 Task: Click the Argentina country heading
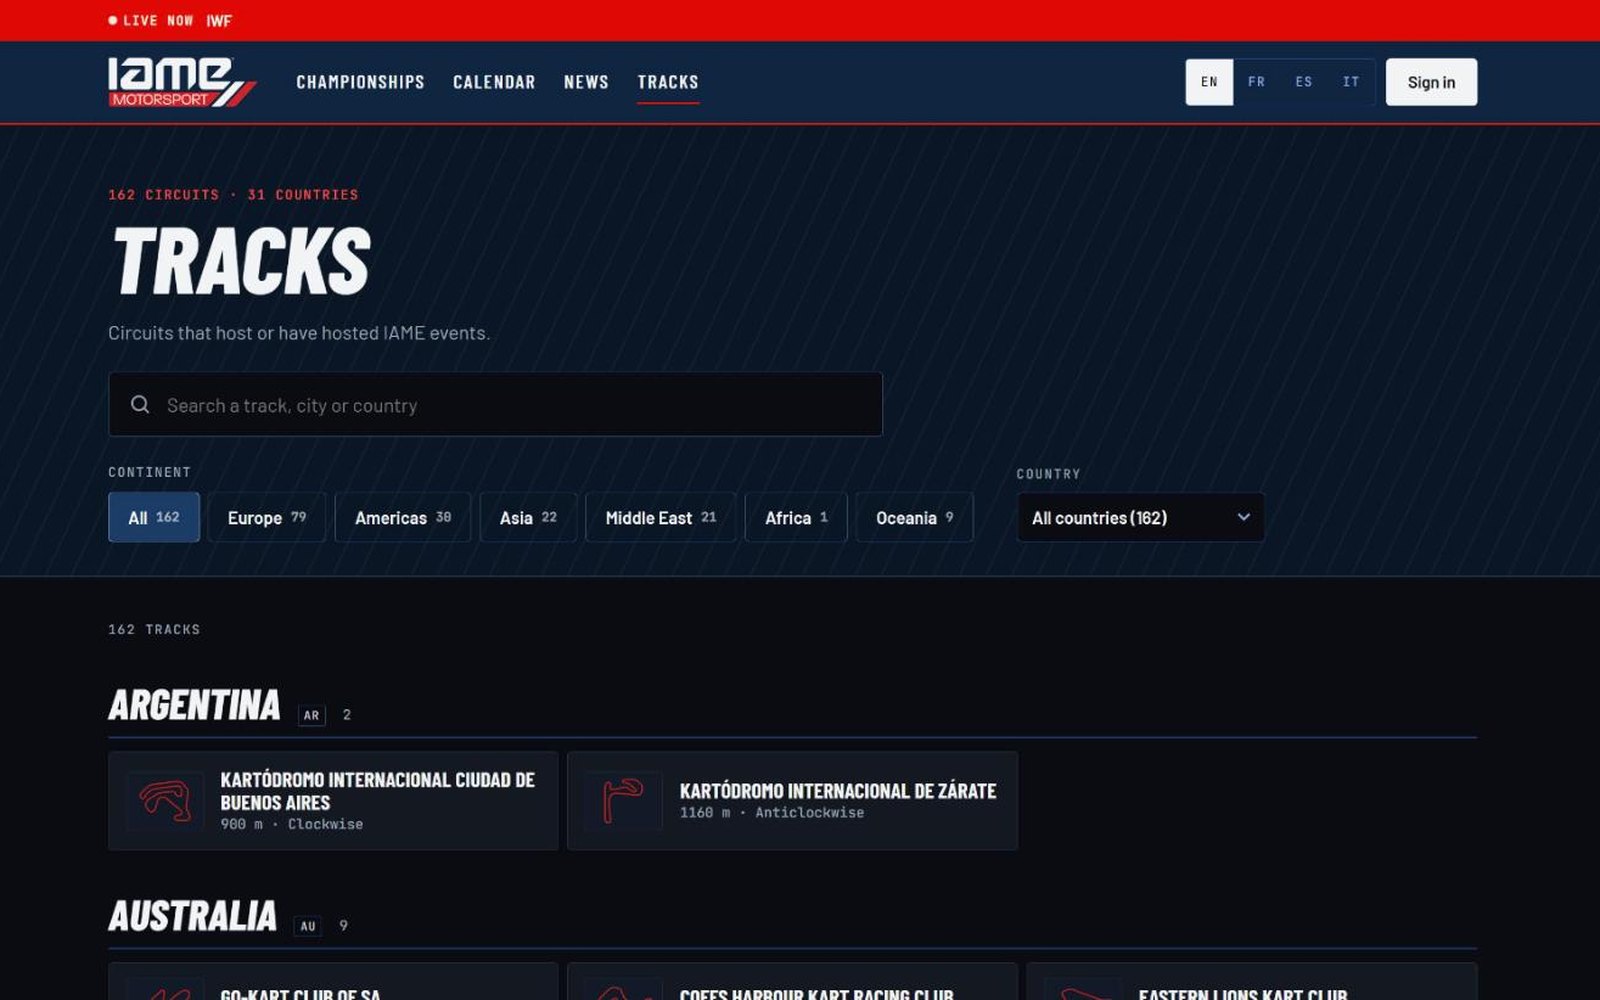tap(194, 705)
